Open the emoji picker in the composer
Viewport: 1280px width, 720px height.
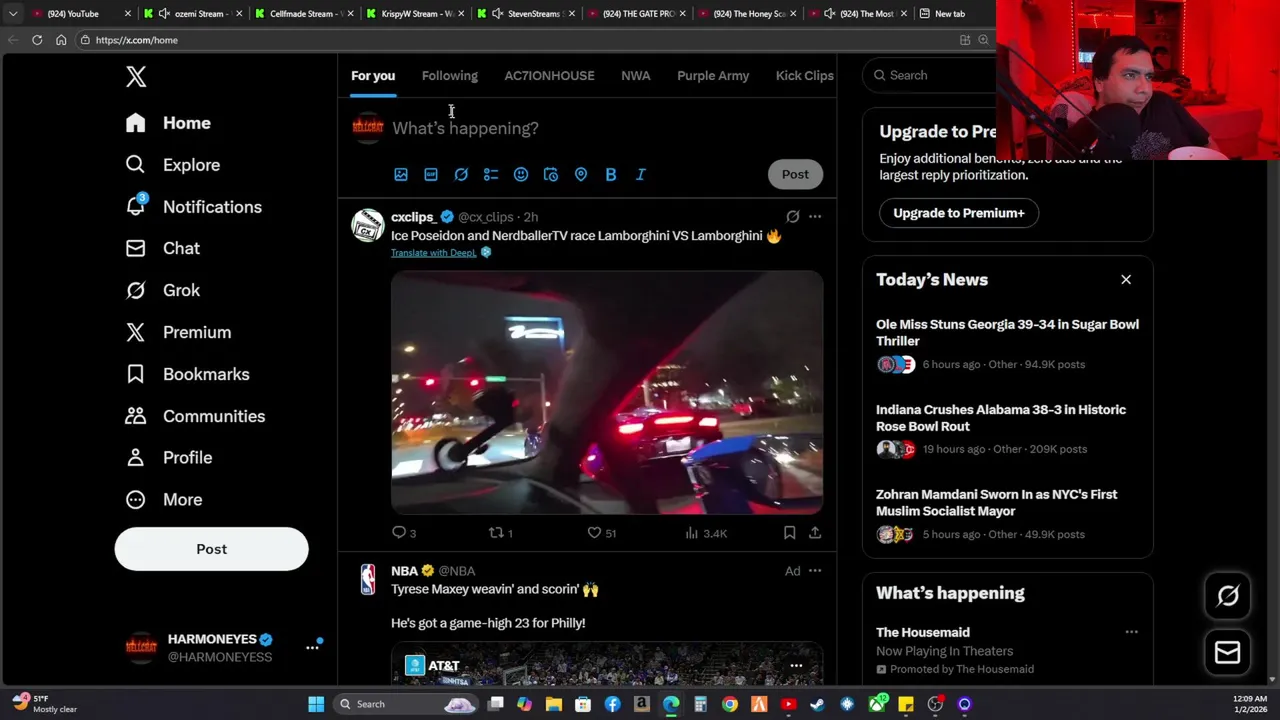pos(521,174)
